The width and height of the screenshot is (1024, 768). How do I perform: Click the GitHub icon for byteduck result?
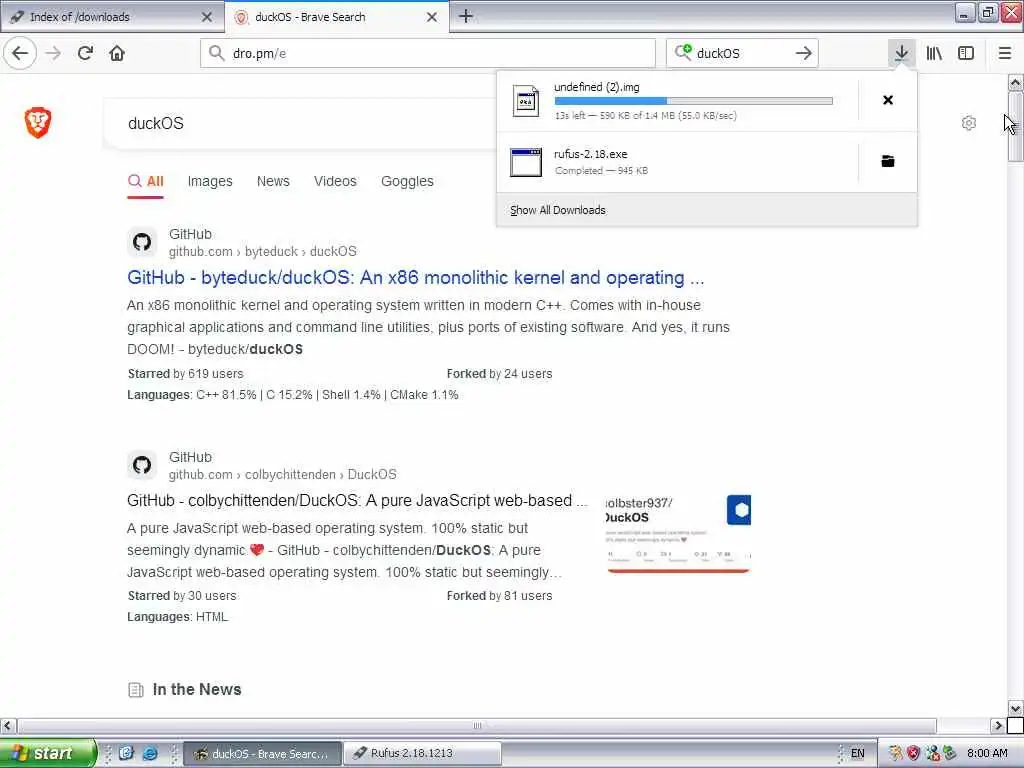(142, 242)
